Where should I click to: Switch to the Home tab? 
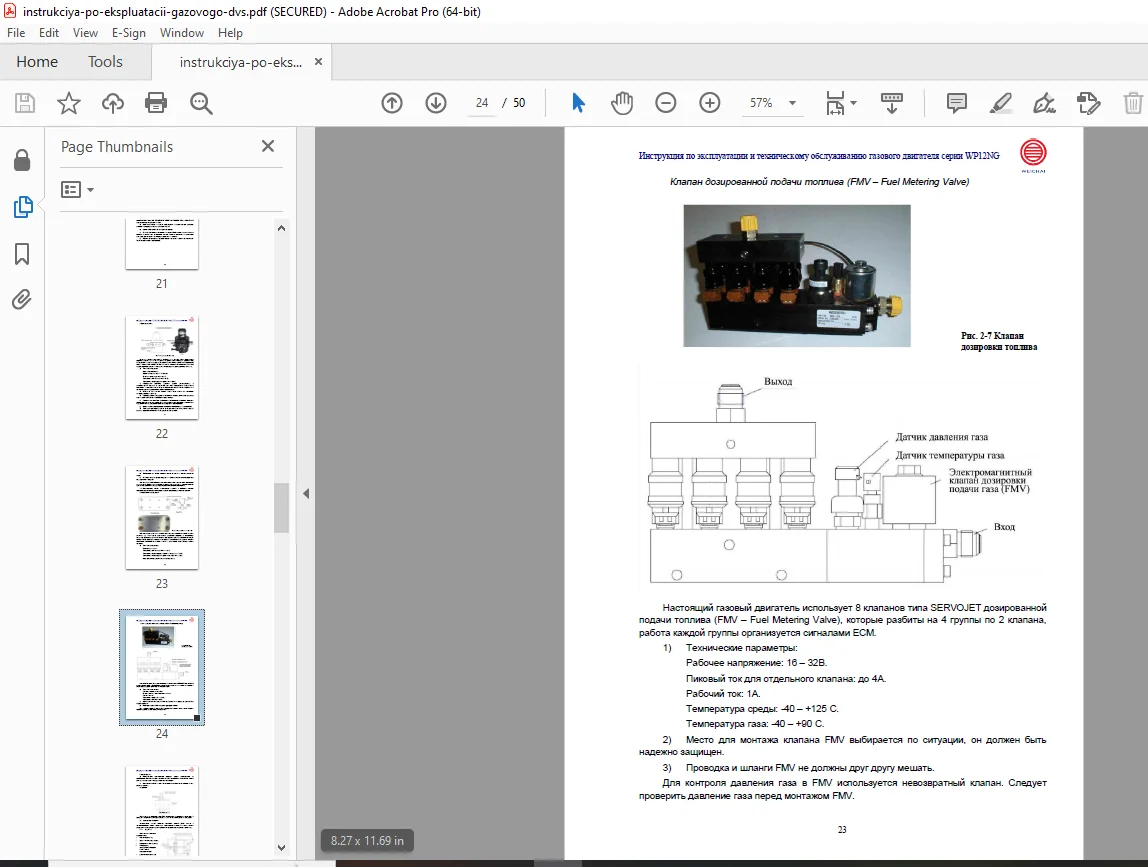(x=37, y=62)
